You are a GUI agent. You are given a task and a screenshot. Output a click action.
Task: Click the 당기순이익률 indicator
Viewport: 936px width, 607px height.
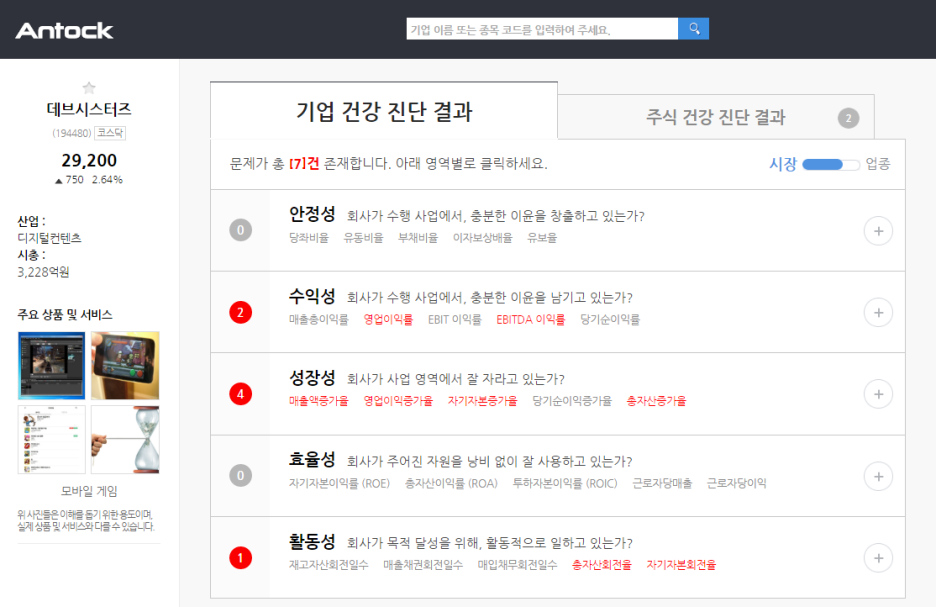click(610, 319)
